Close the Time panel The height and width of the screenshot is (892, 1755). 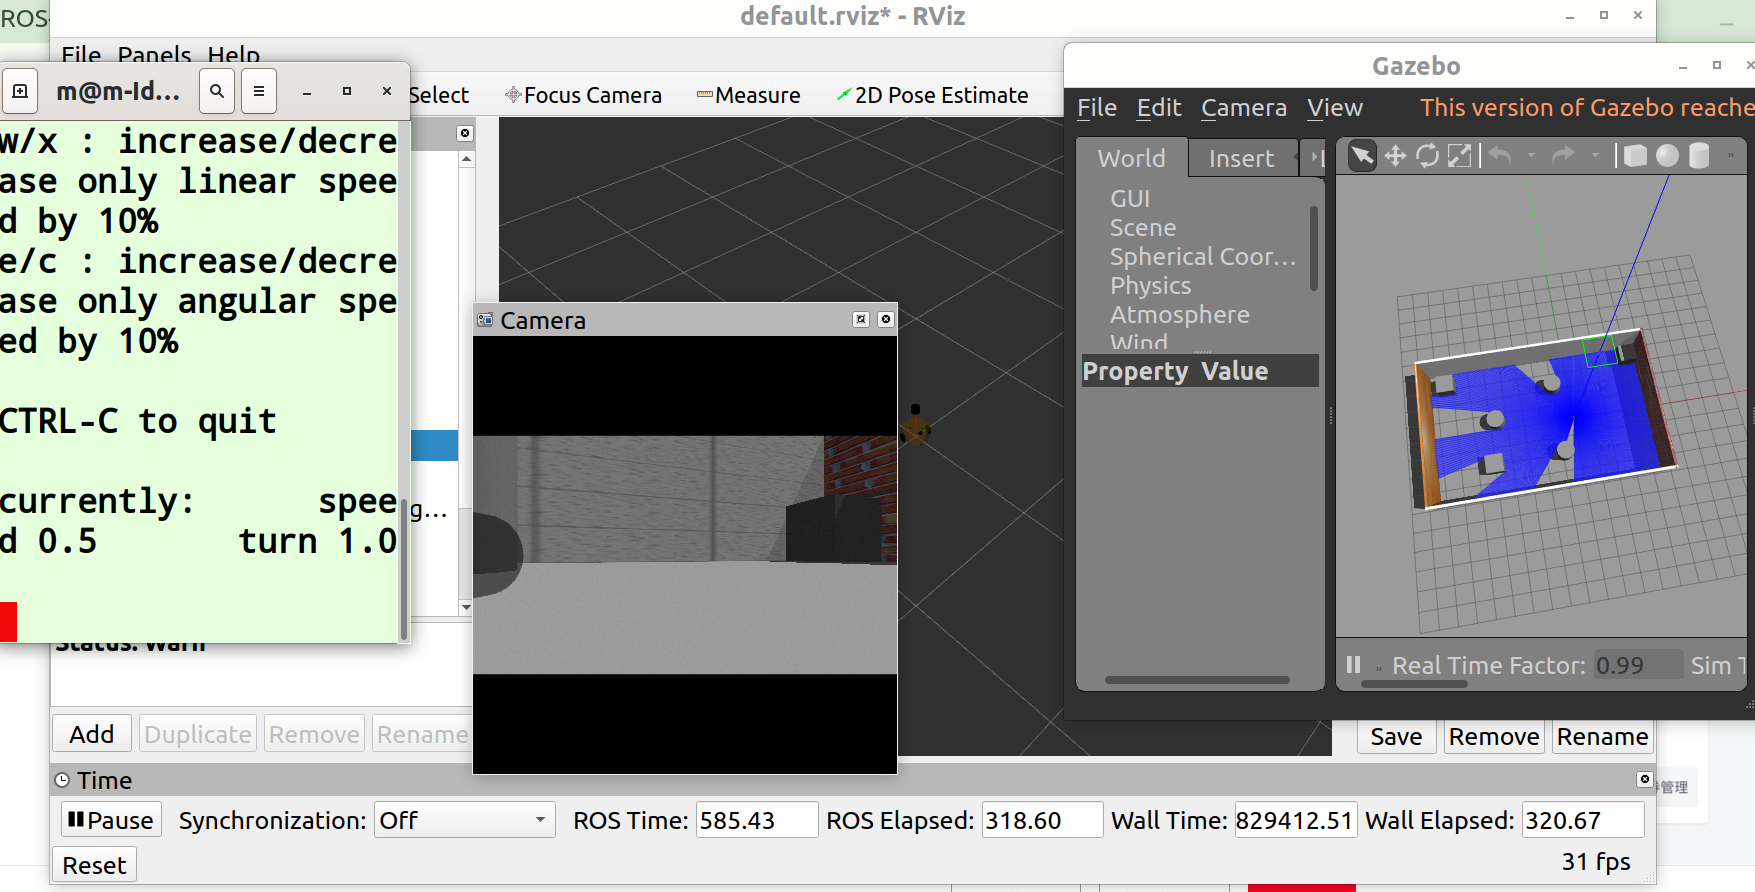pyautogui.click(x=1644, y=779)
